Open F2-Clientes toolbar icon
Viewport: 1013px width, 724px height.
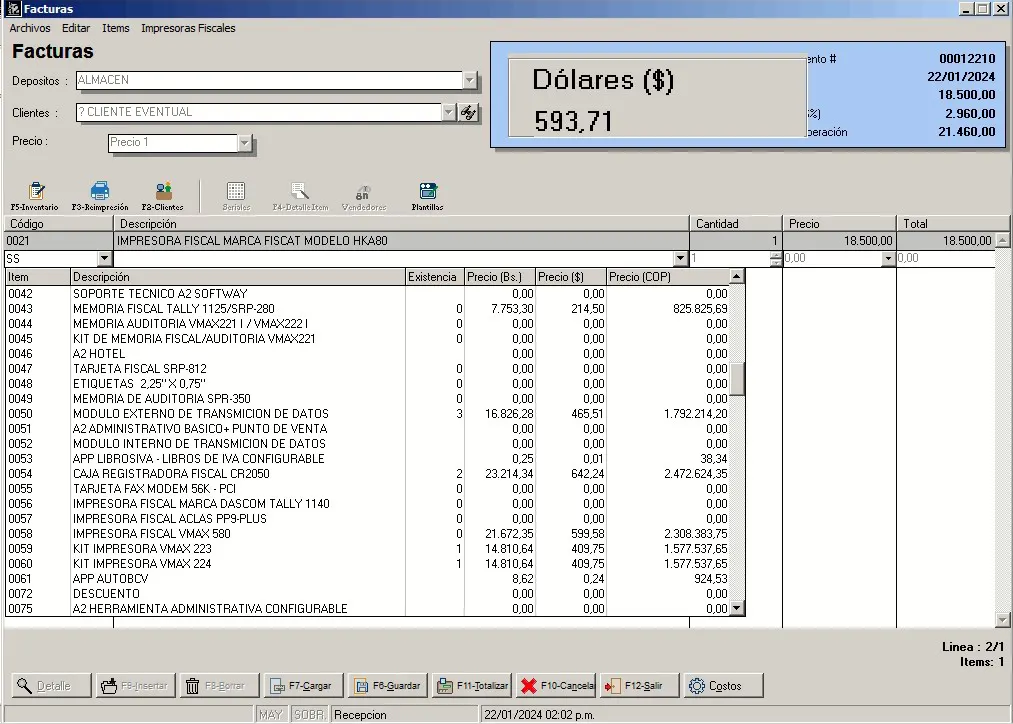163,196
